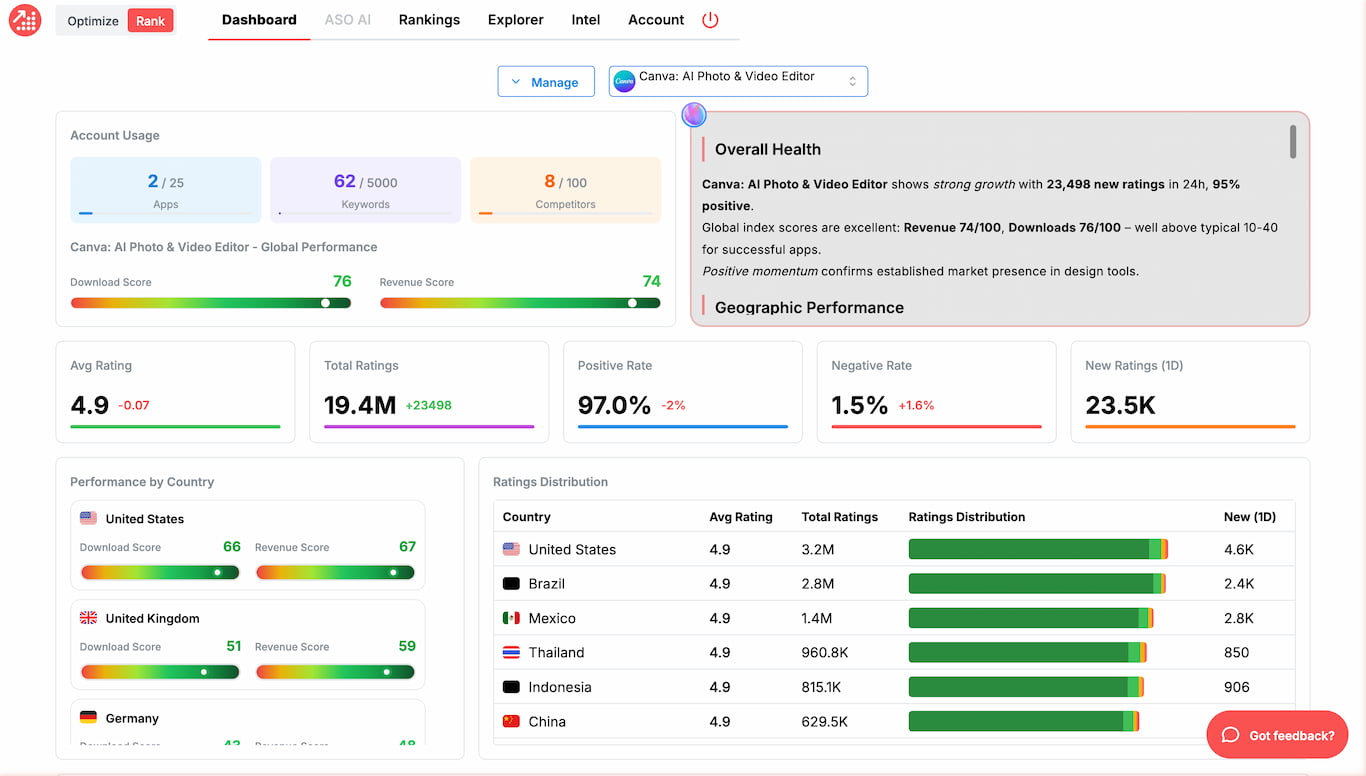The image size is (1366, 776).
Task: Switch mode to Optimize
Action: coord(93,21)
